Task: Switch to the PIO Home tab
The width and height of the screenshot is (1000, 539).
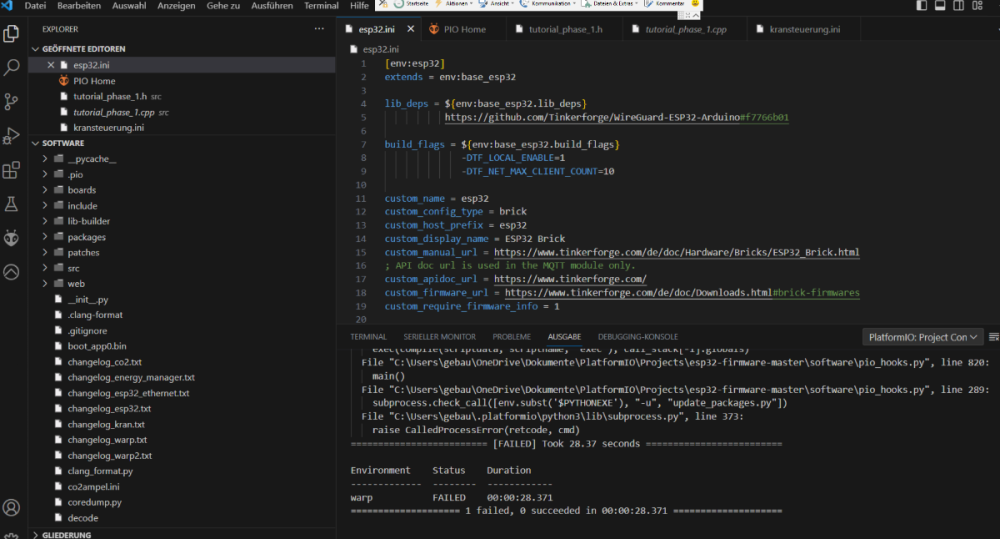Action: click(x=464, y=29)
